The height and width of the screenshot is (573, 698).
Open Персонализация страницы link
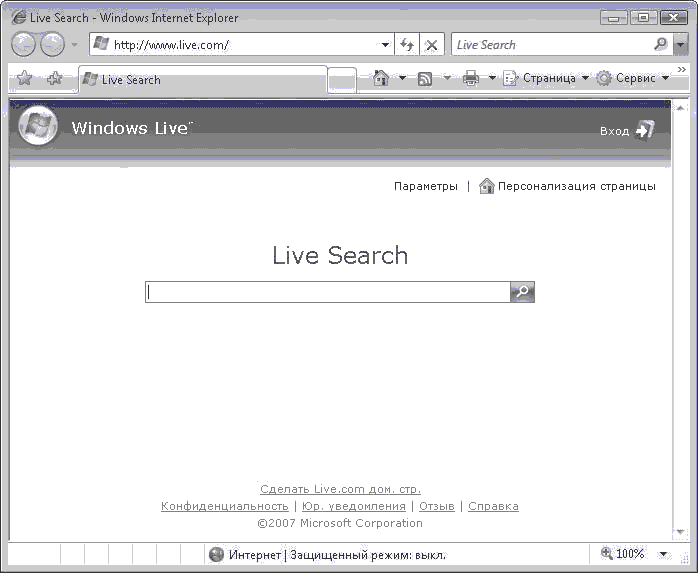pyautogui.click(x=576, y=186)
